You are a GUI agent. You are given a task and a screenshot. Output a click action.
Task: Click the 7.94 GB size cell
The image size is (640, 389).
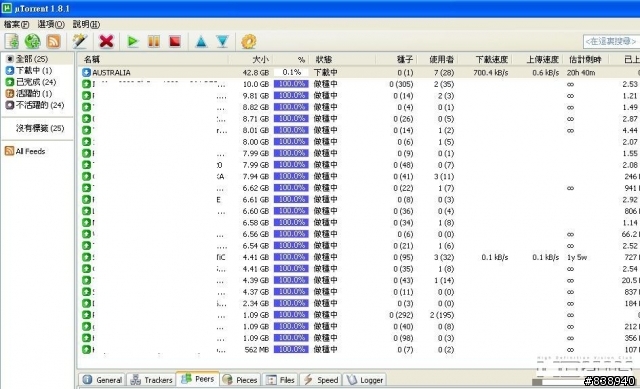click(x=256, y=176)
